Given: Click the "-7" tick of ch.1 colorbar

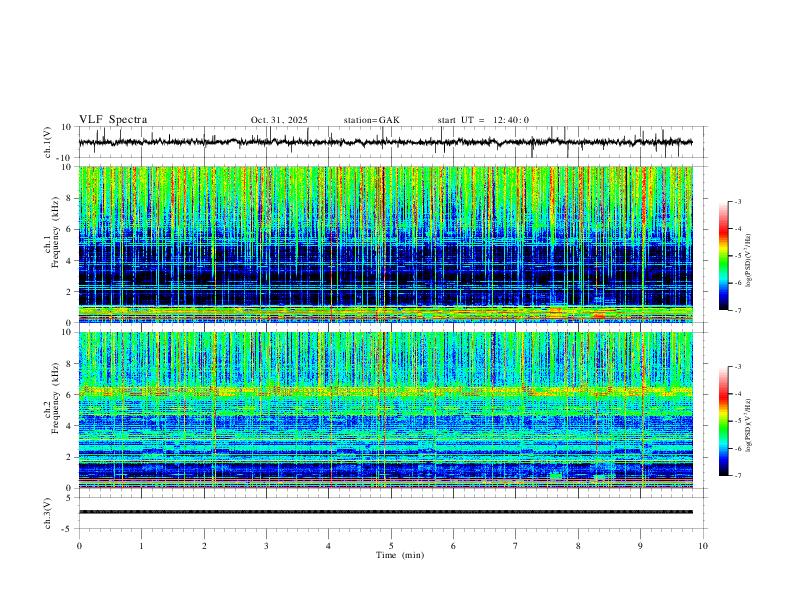Looking at the screenshot, I should pos(738,310).
